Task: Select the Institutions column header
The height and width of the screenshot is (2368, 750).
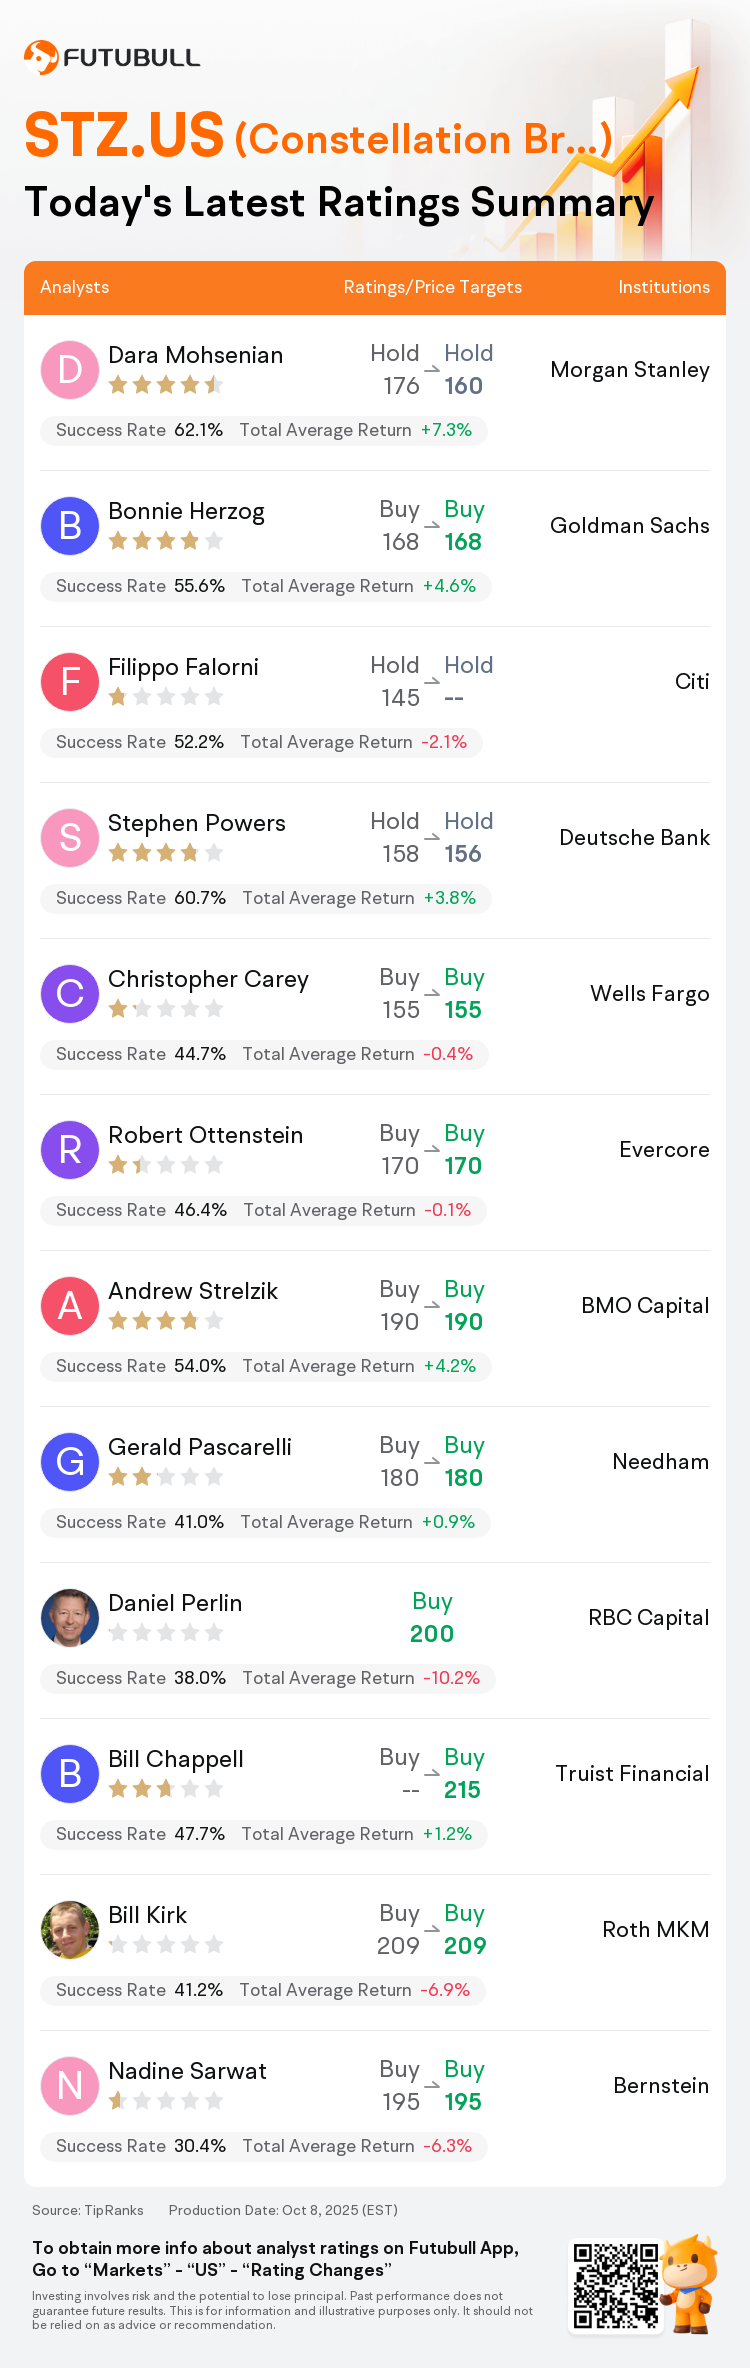Action: 663,287
